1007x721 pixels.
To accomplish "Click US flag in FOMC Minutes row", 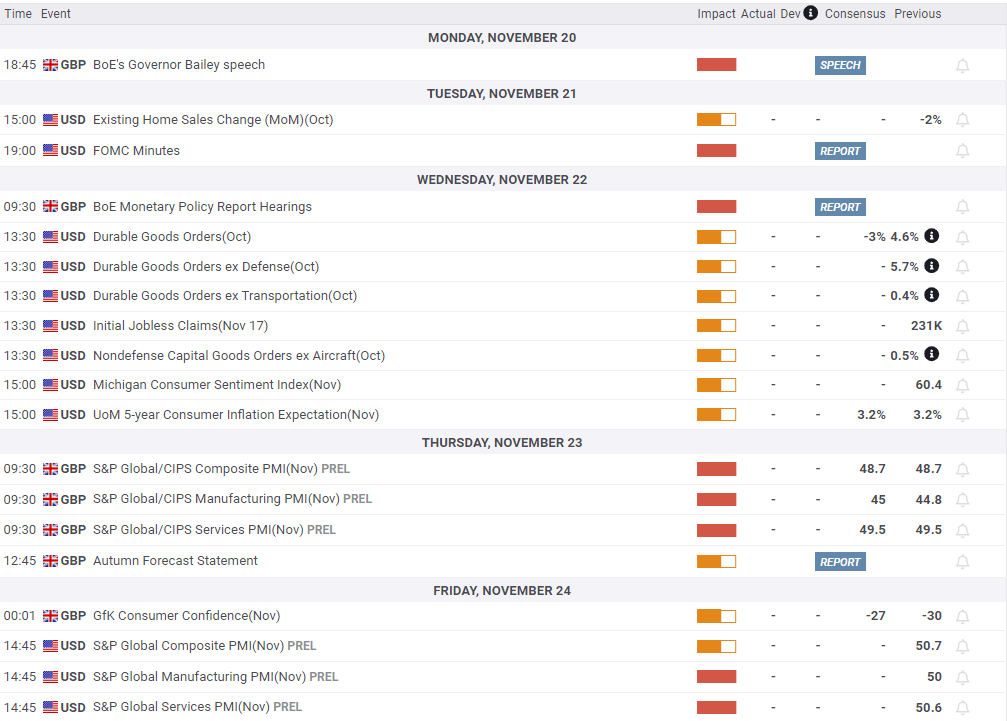I will tap(50, 151).
